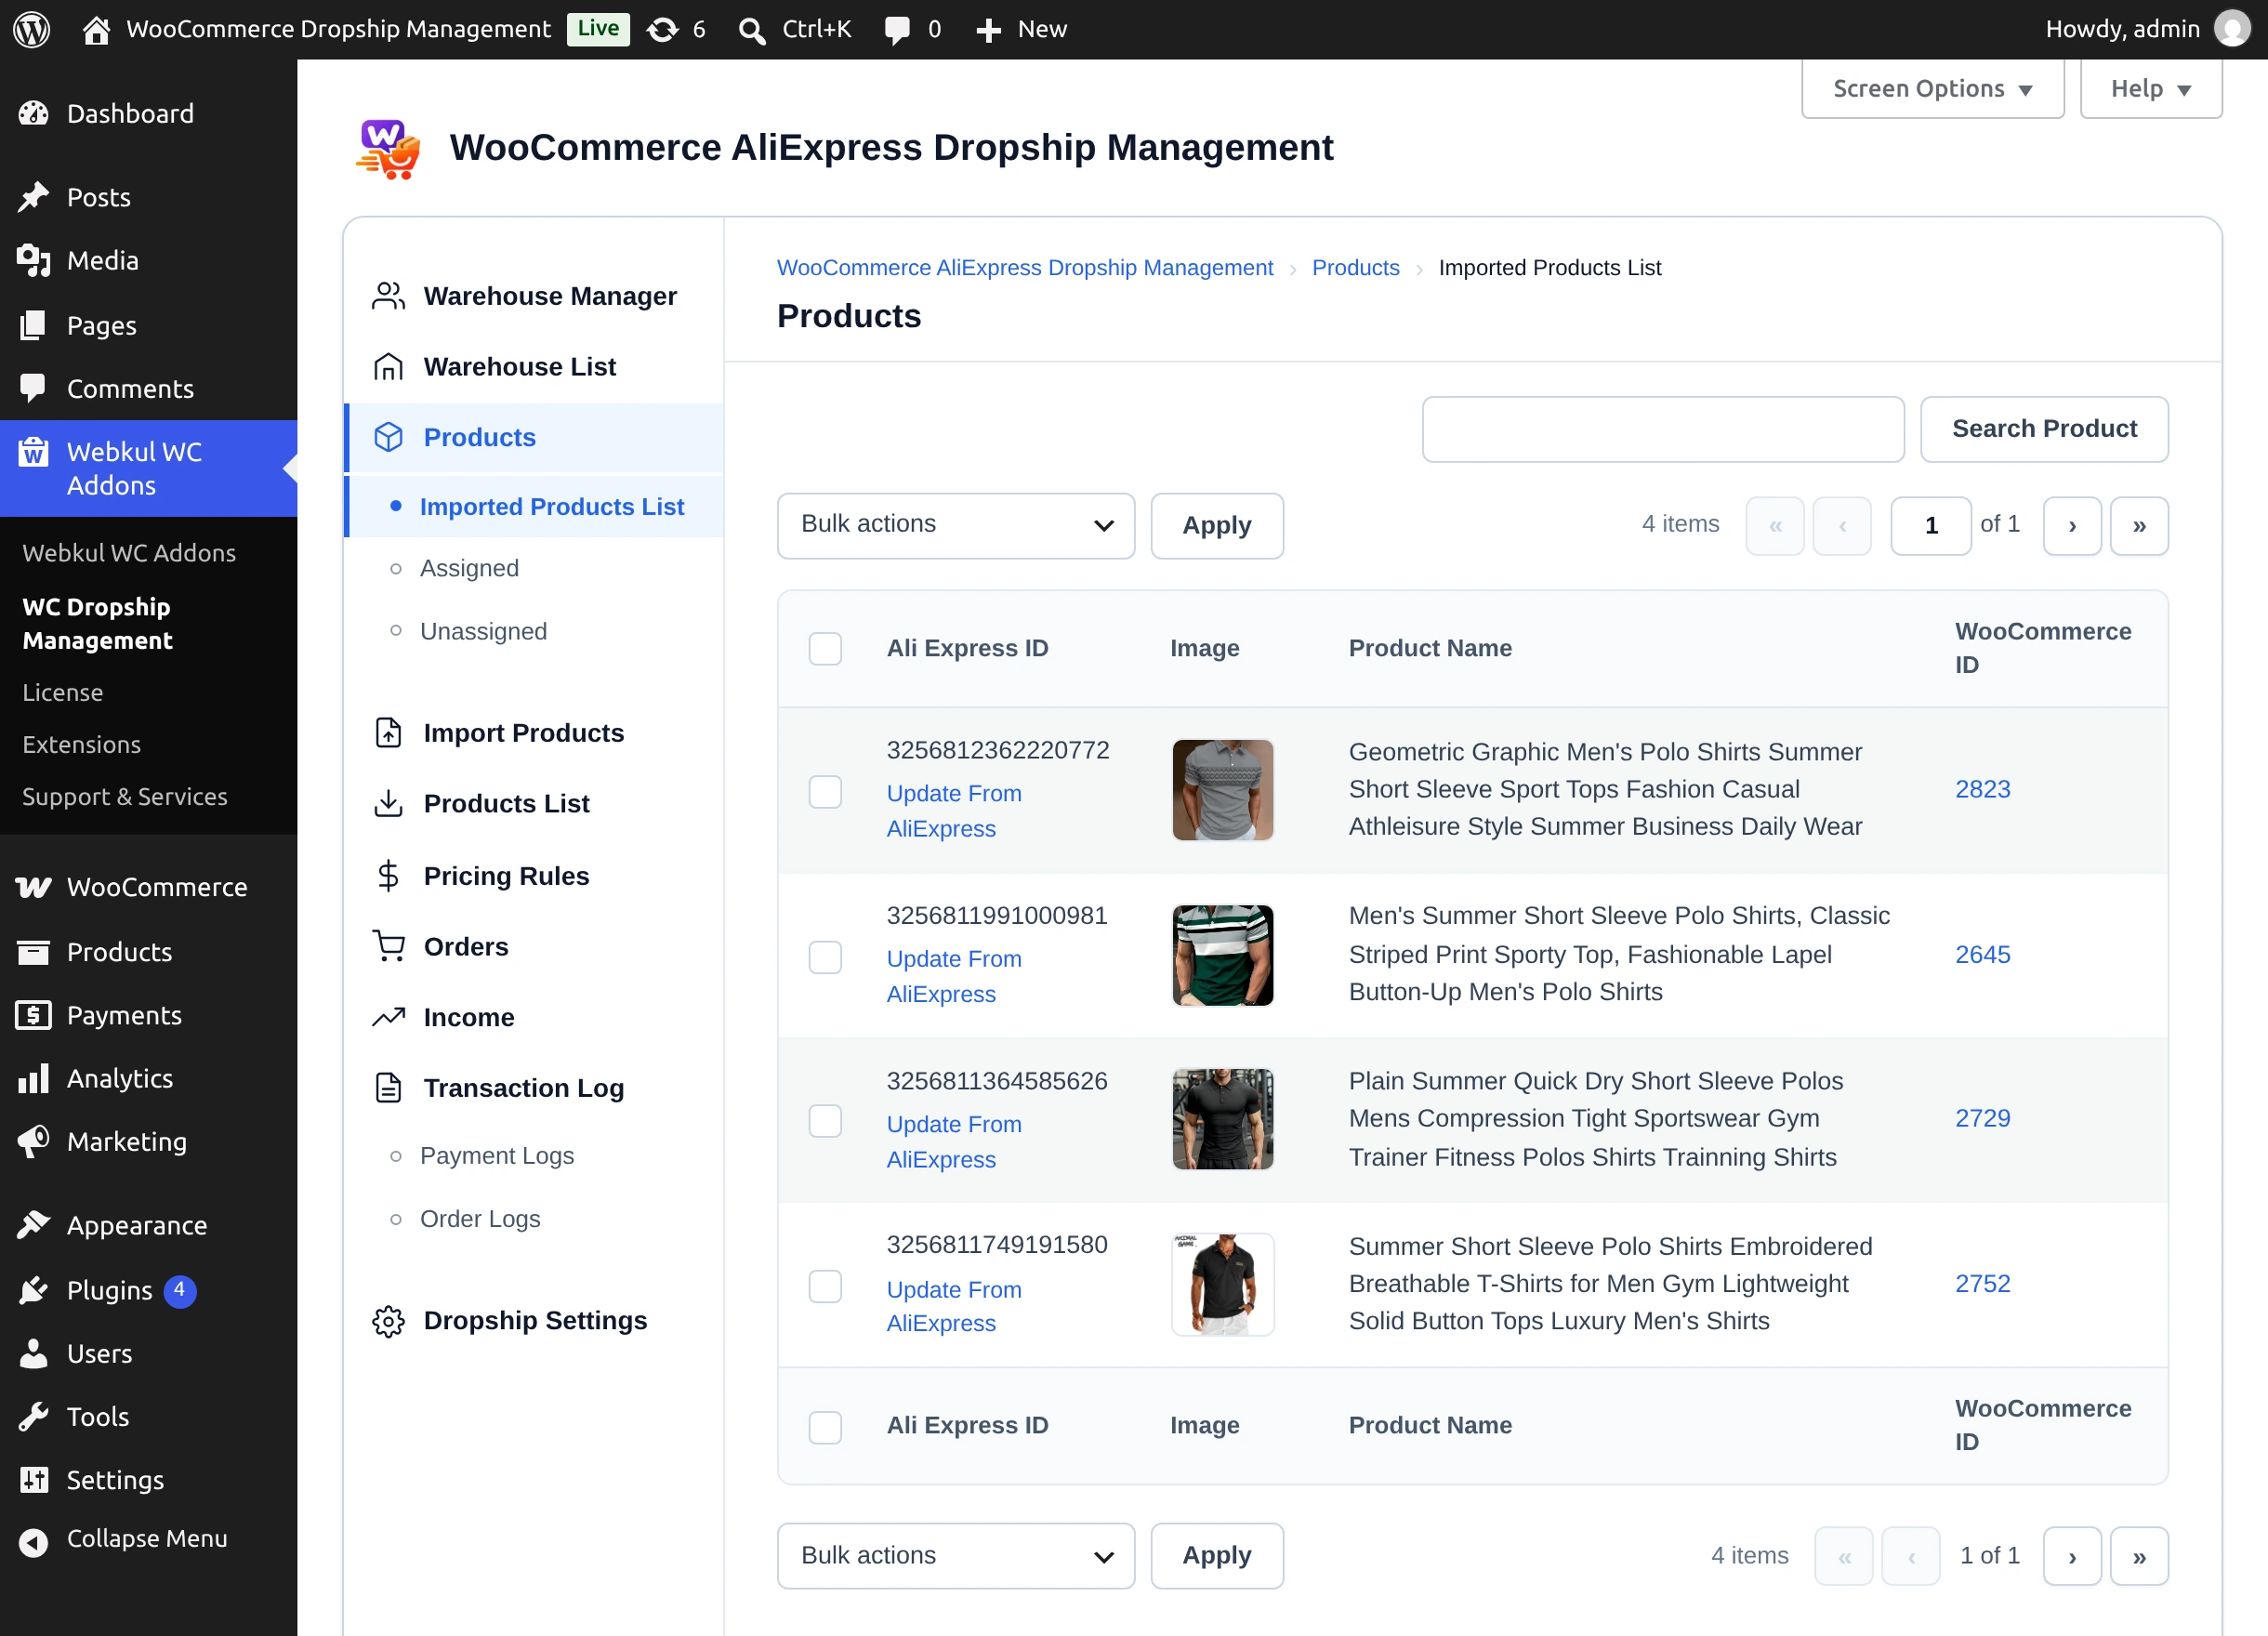Image resolution: width=2268 pixels, height=1636 pixels.
Task: Open the top Bulk actions dropdown
Action: tap(956, 525)
